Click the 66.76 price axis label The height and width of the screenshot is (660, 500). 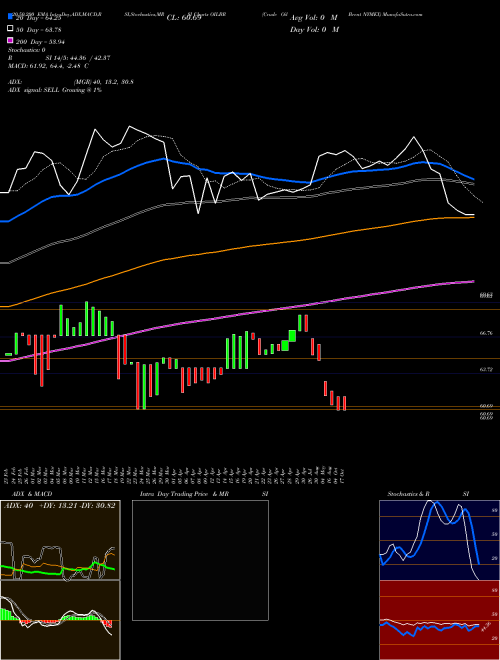pos(486,333)
